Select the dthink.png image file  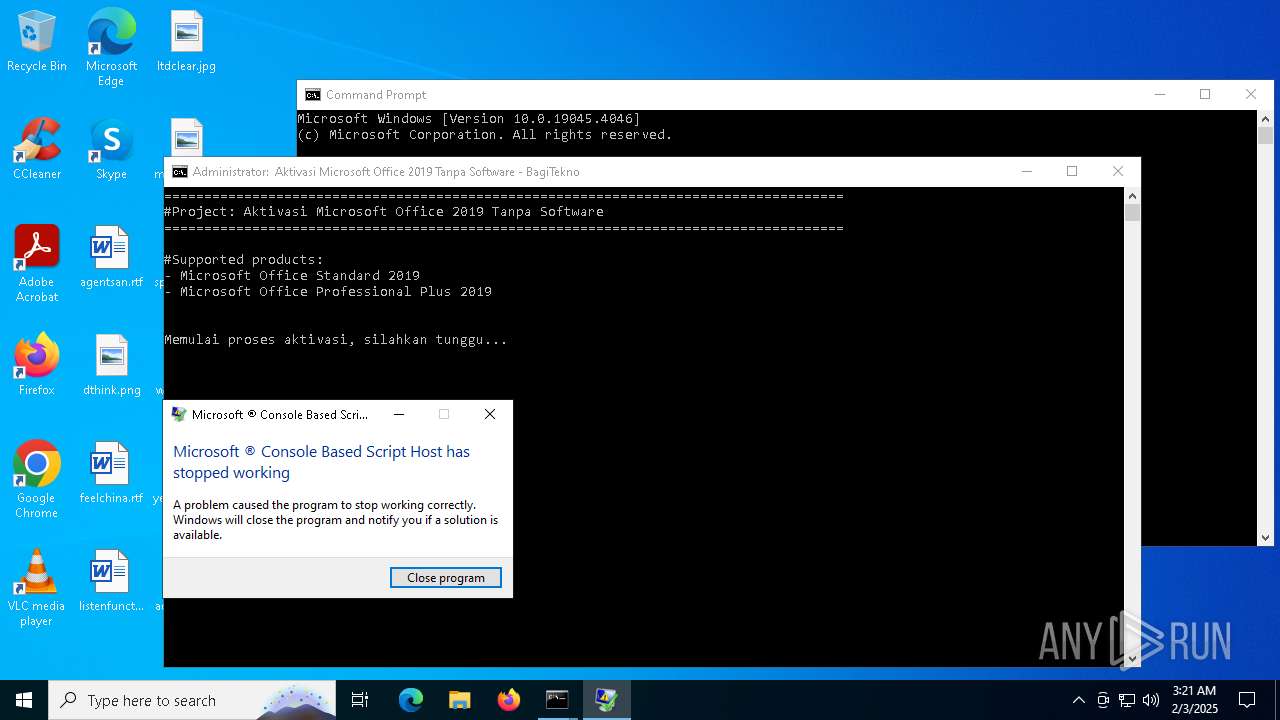click(111, 366)
